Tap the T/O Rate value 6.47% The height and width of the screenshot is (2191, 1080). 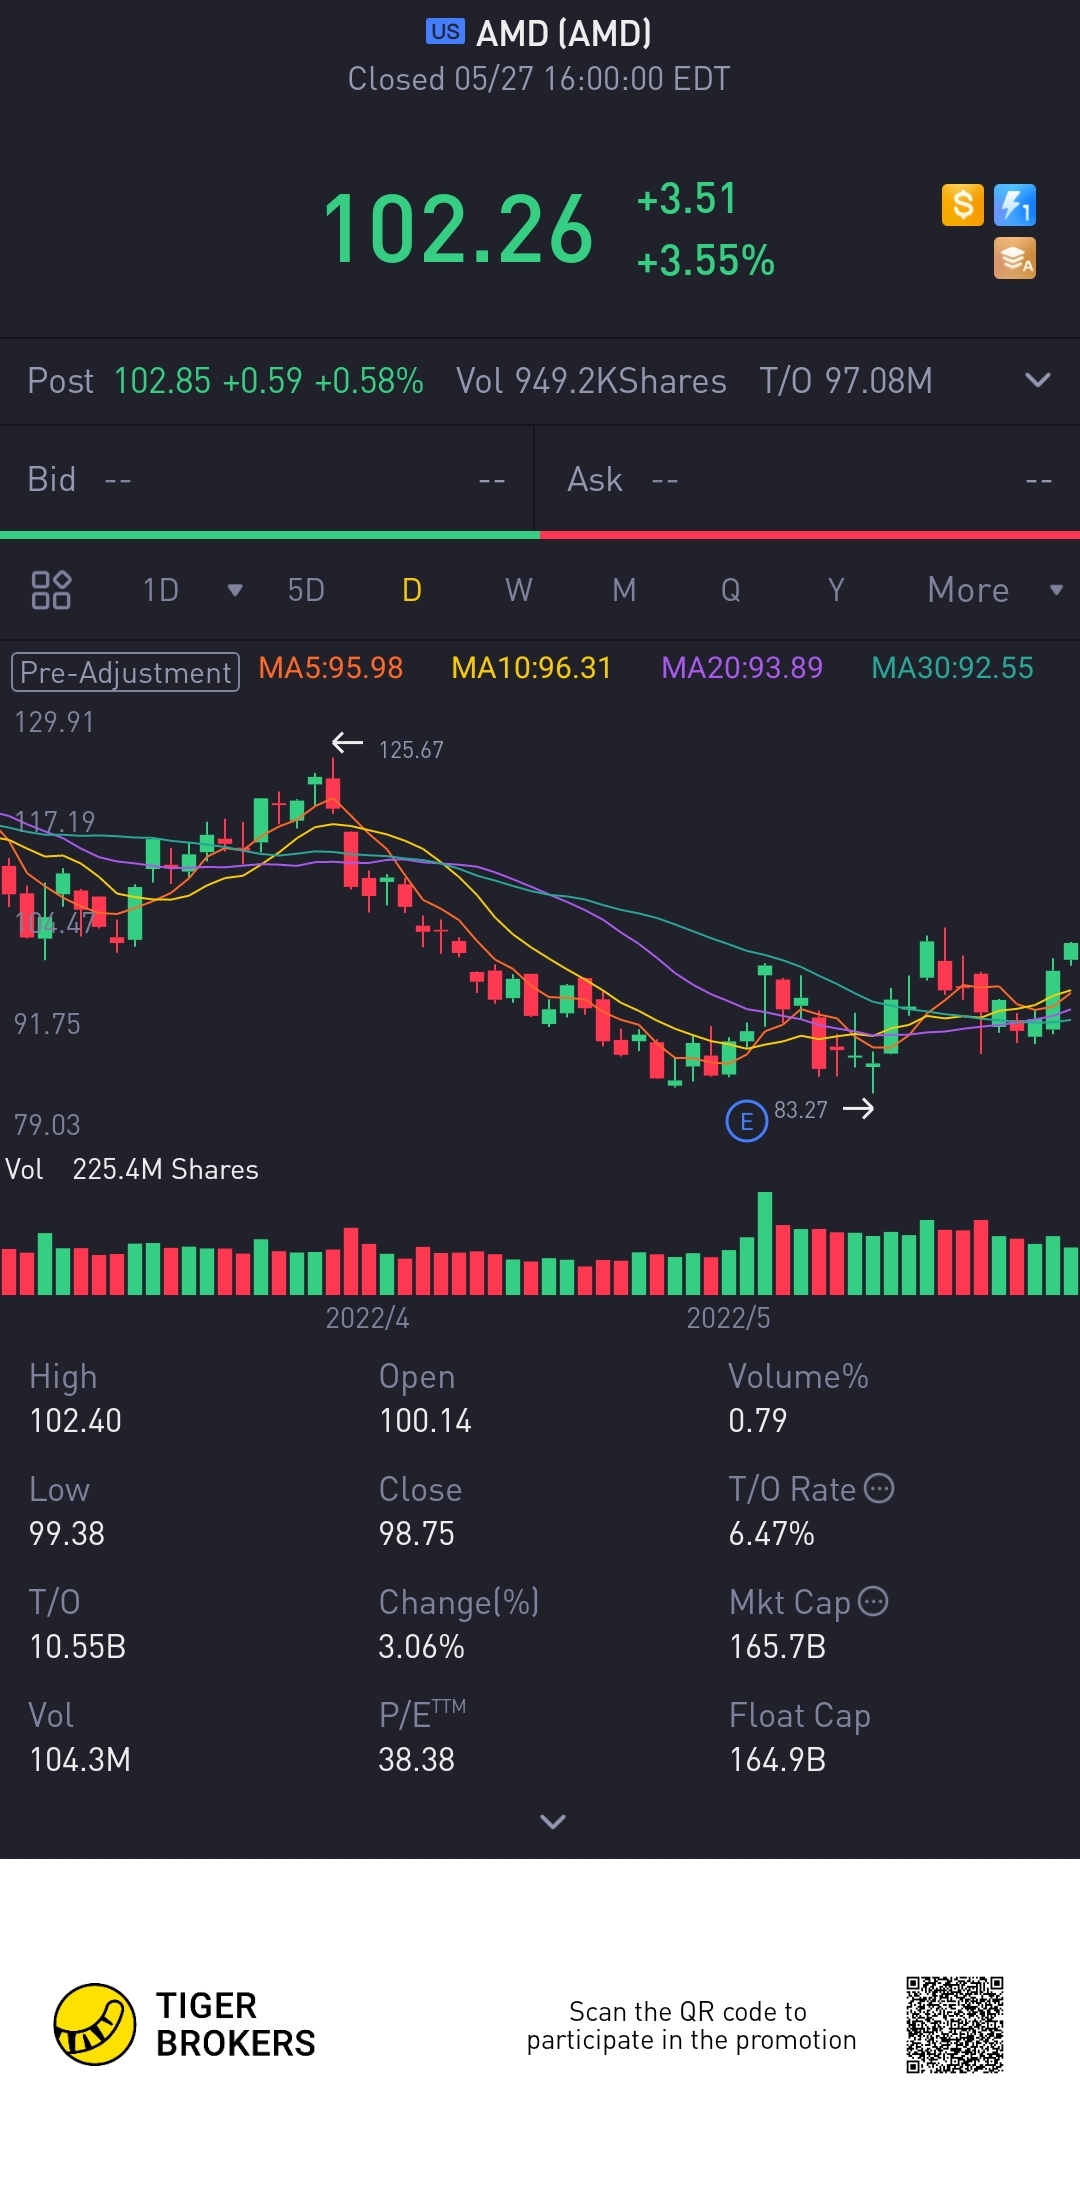[x=771, y=1534]
